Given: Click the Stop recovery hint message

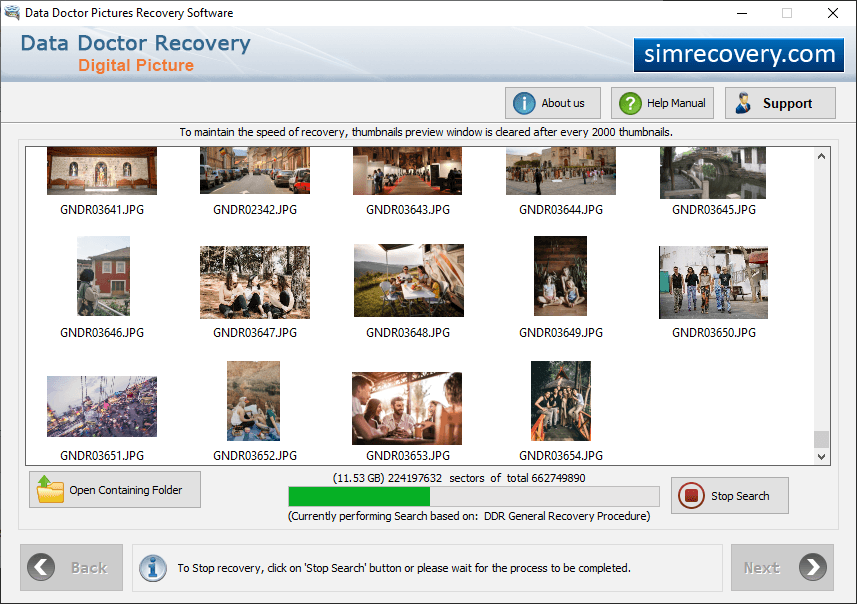Looking at the screenshot, I should click(404, 568).
